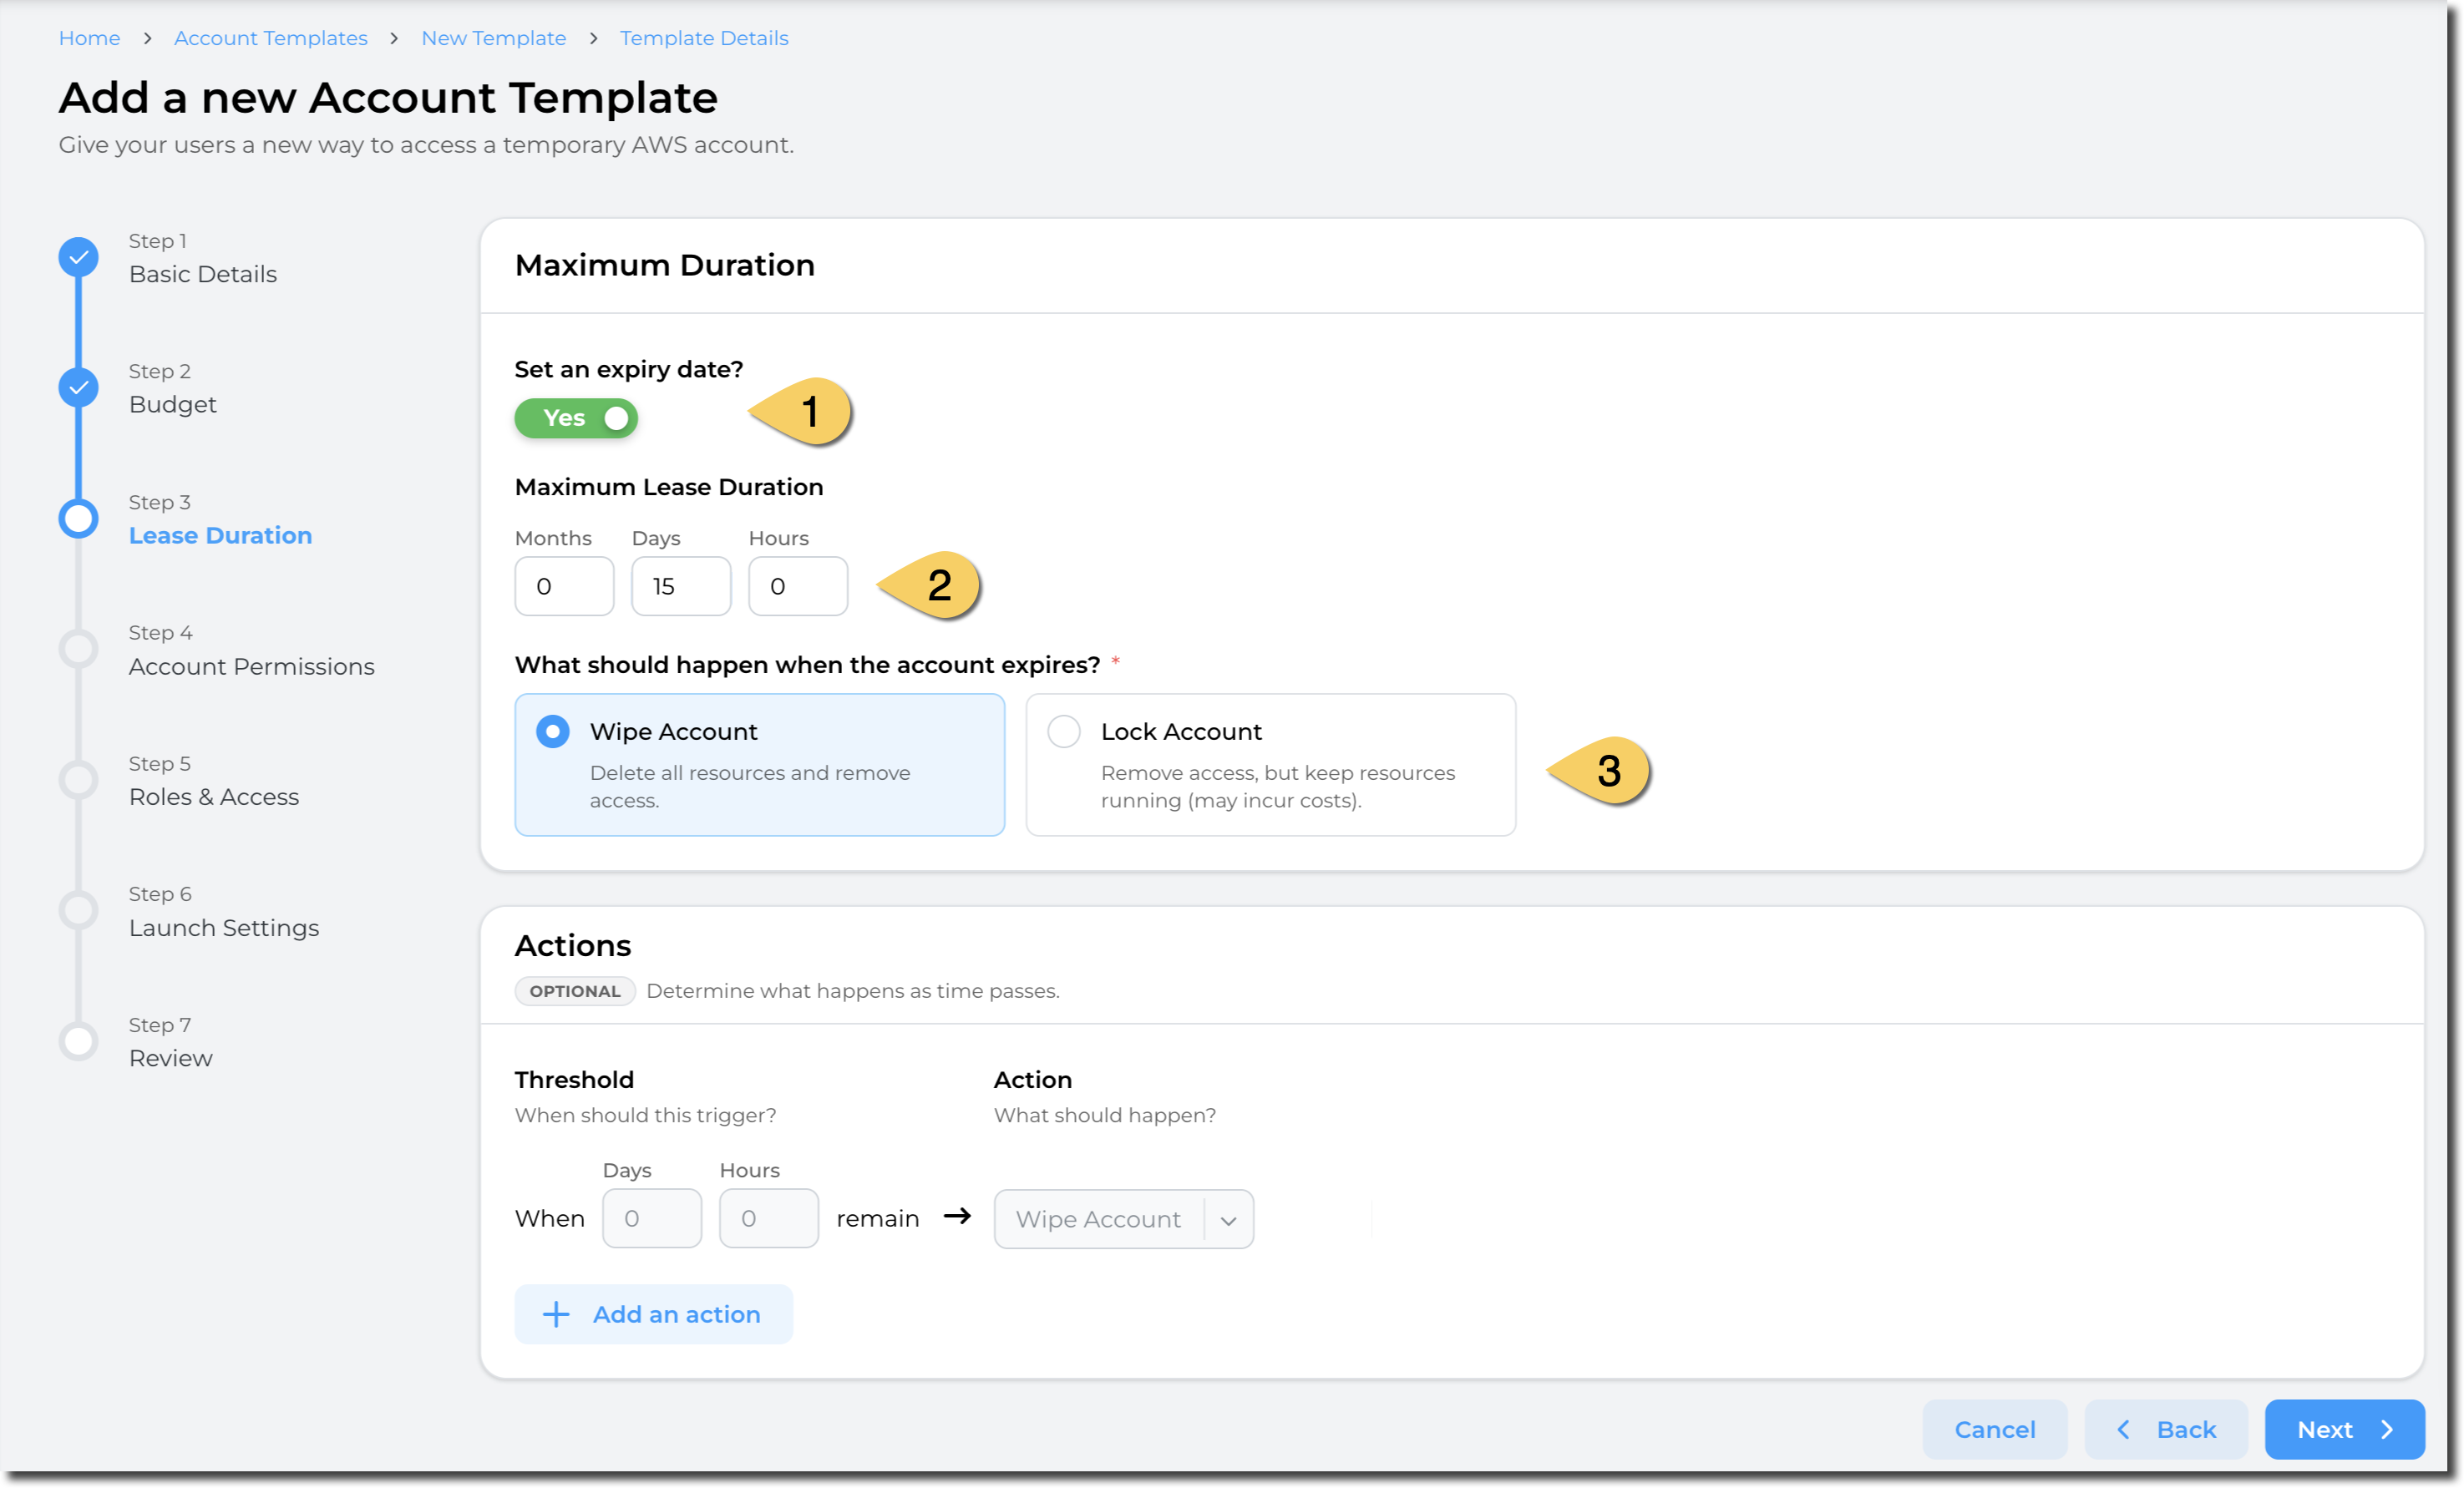
Task: Click the maximum lease Days input field
Action: 681,586
